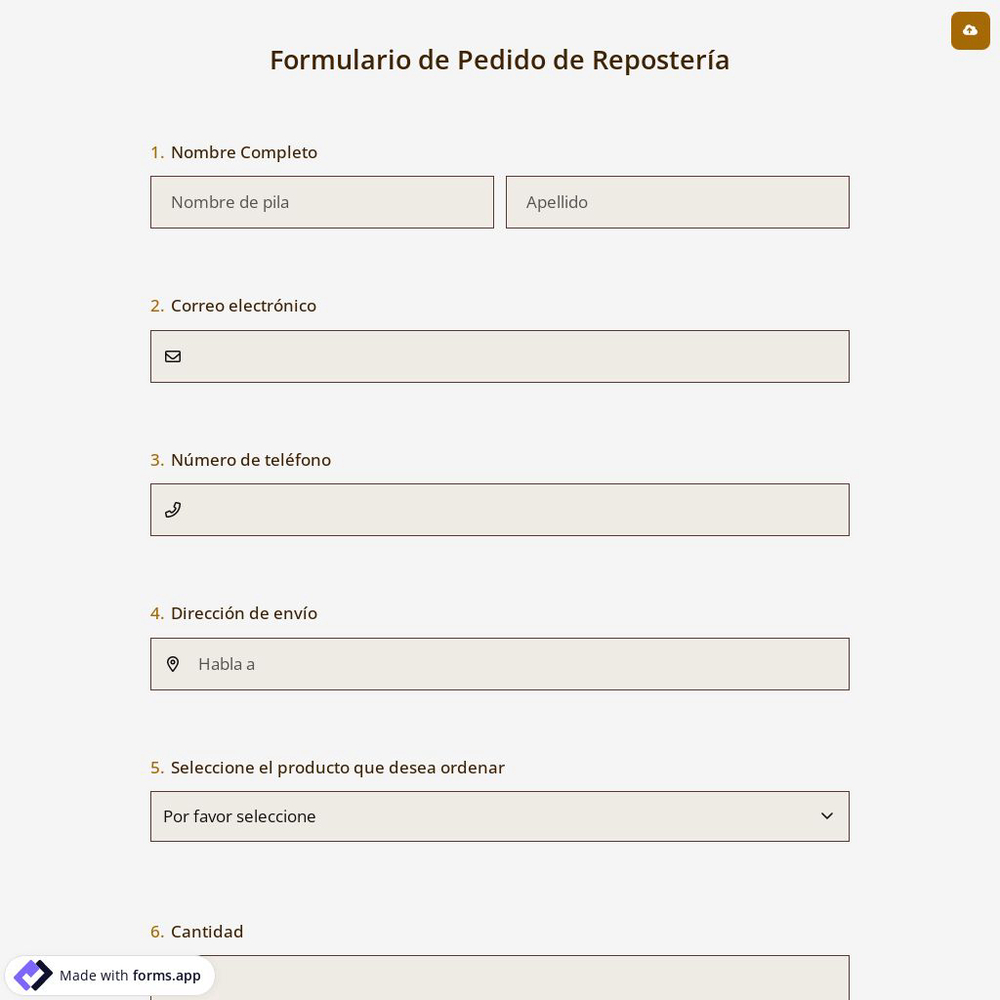Image resolution: width=1000 pixels, height=1000 pixels.
Task: Click the 'Nombre Completo' question label
Action: coord(244,152)
